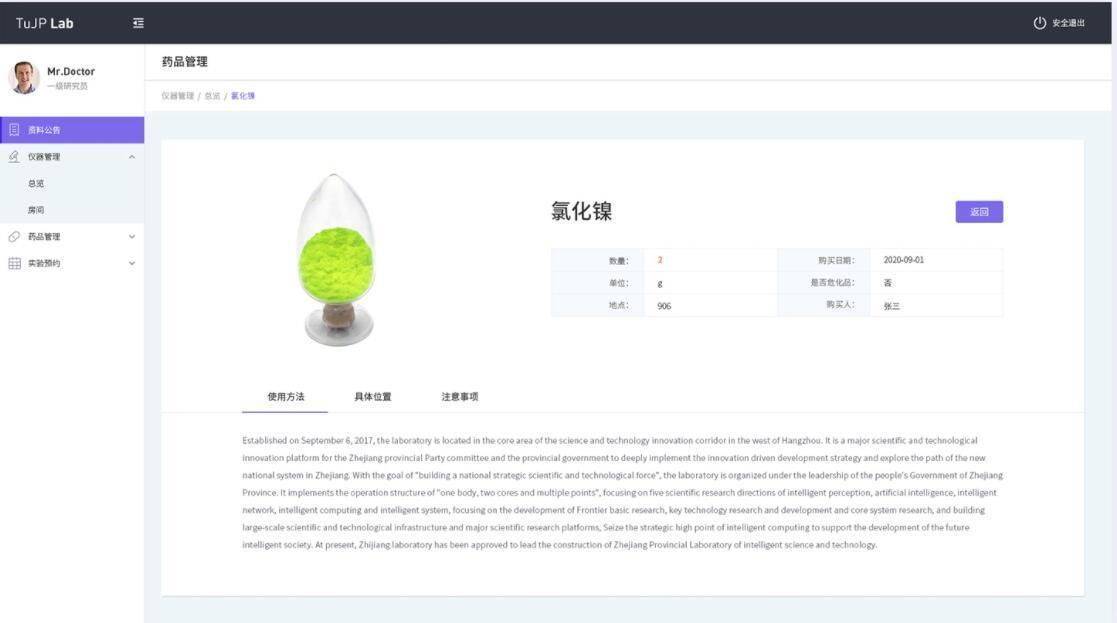1117x623 pixels.
Task: Click the 仪器管理 breadcrumb link
Action: click(177, 96)
